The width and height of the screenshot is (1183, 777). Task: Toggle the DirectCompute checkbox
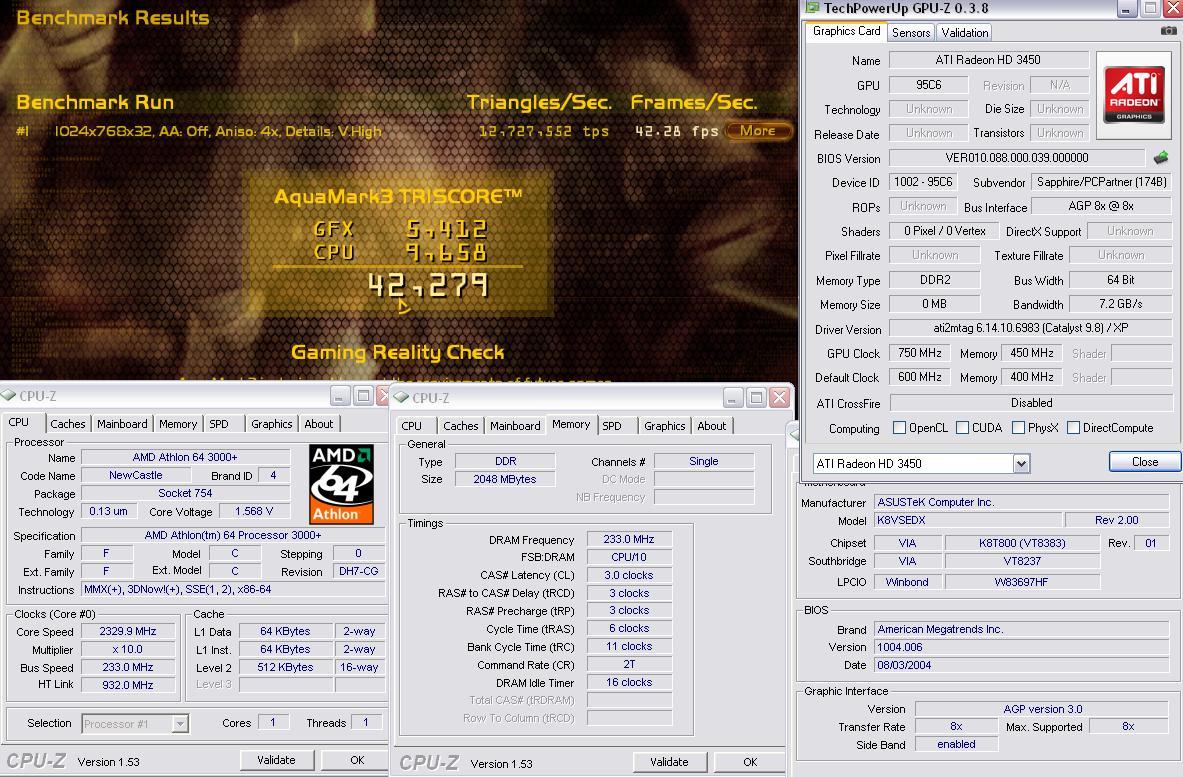(x=1073, y=428)
